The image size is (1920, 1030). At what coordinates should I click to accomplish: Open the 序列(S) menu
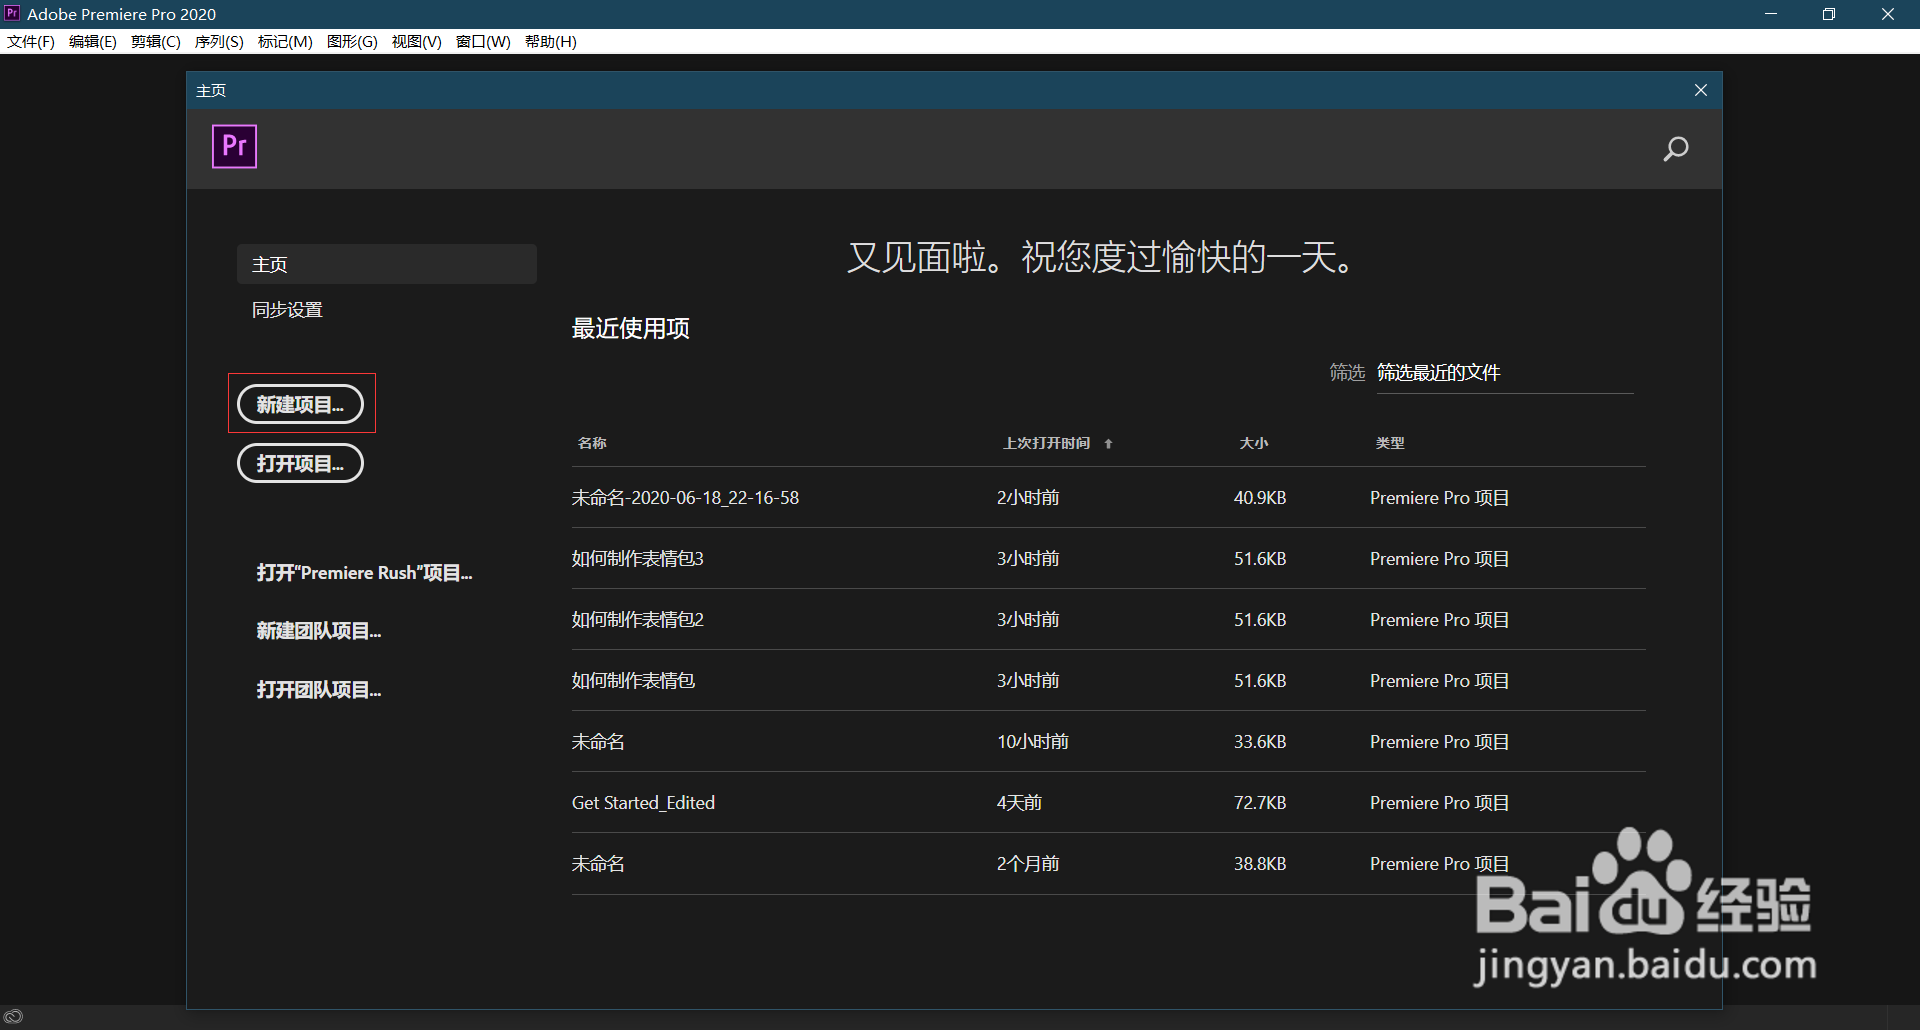pyautogui.click(x=219, y=41)
